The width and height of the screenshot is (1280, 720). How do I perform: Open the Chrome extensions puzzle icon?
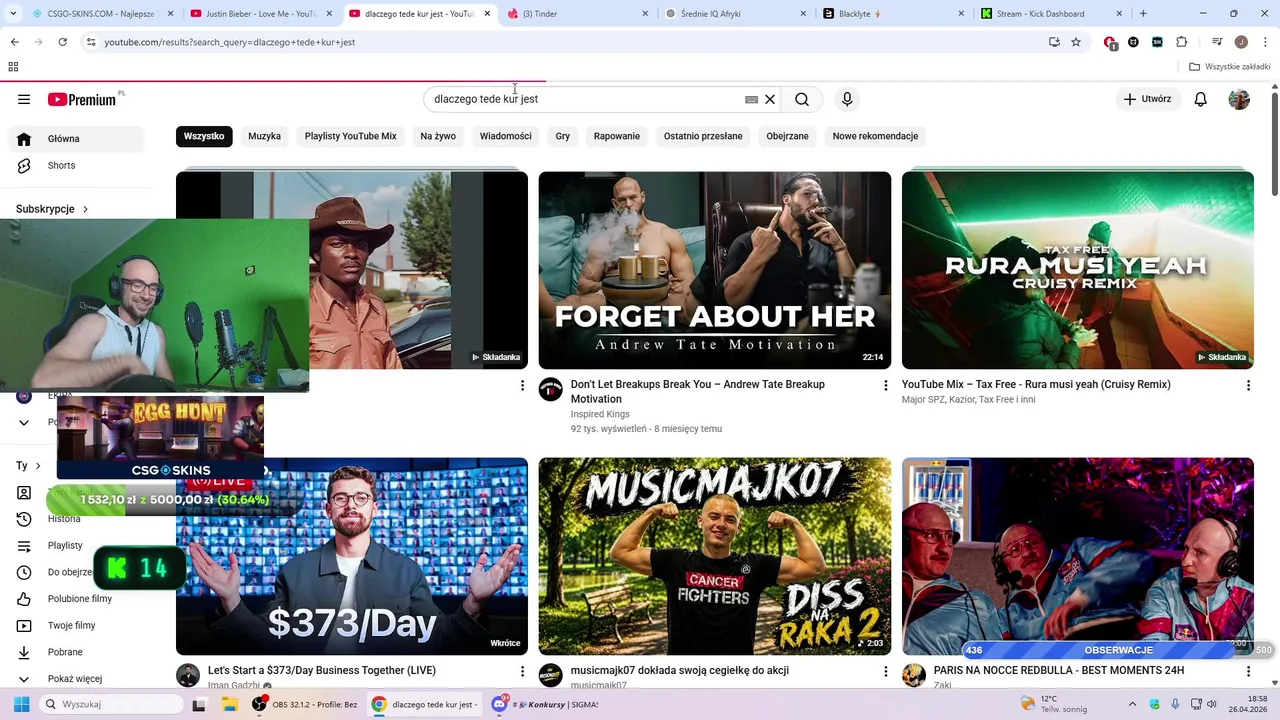pos(1182,42)
